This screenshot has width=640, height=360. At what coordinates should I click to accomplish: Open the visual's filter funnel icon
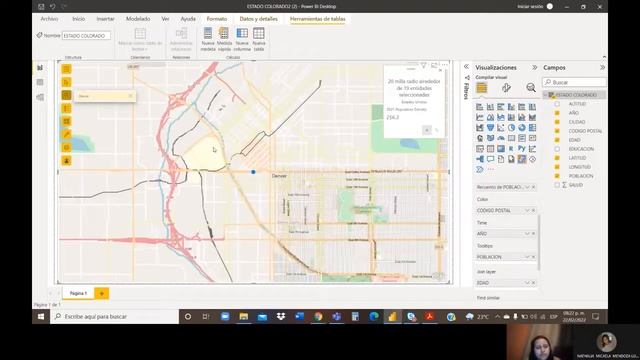click(x=423, y=65)
